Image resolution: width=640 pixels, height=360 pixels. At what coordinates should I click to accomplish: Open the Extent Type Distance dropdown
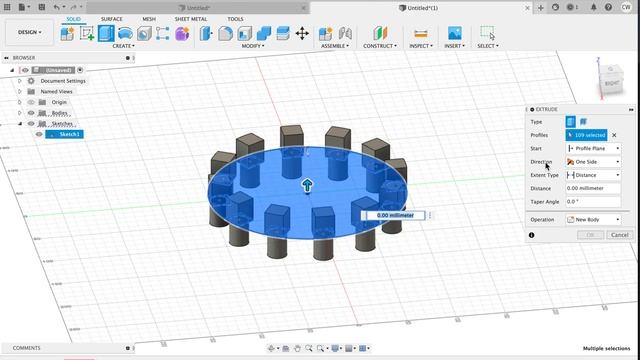(593, 175)
